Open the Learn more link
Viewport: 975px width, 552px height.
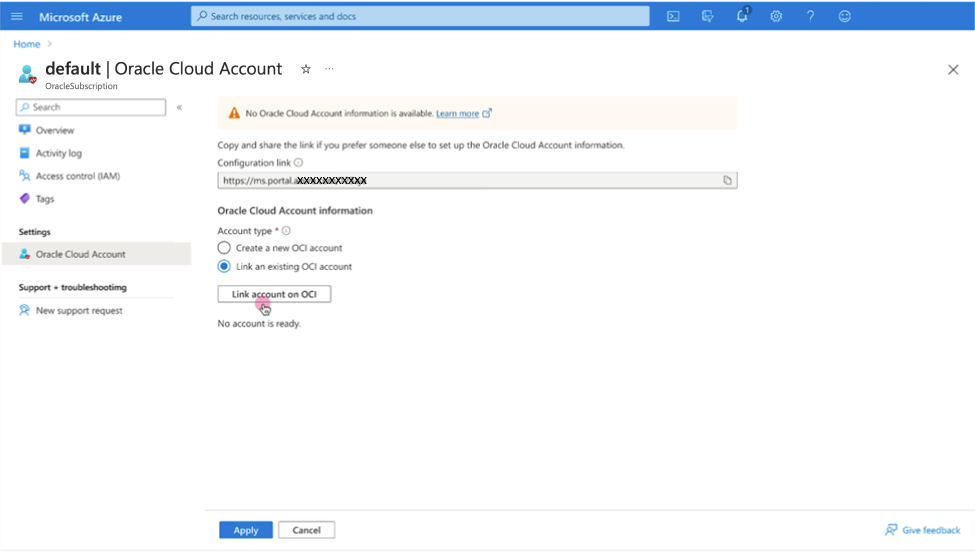point(457,114)
